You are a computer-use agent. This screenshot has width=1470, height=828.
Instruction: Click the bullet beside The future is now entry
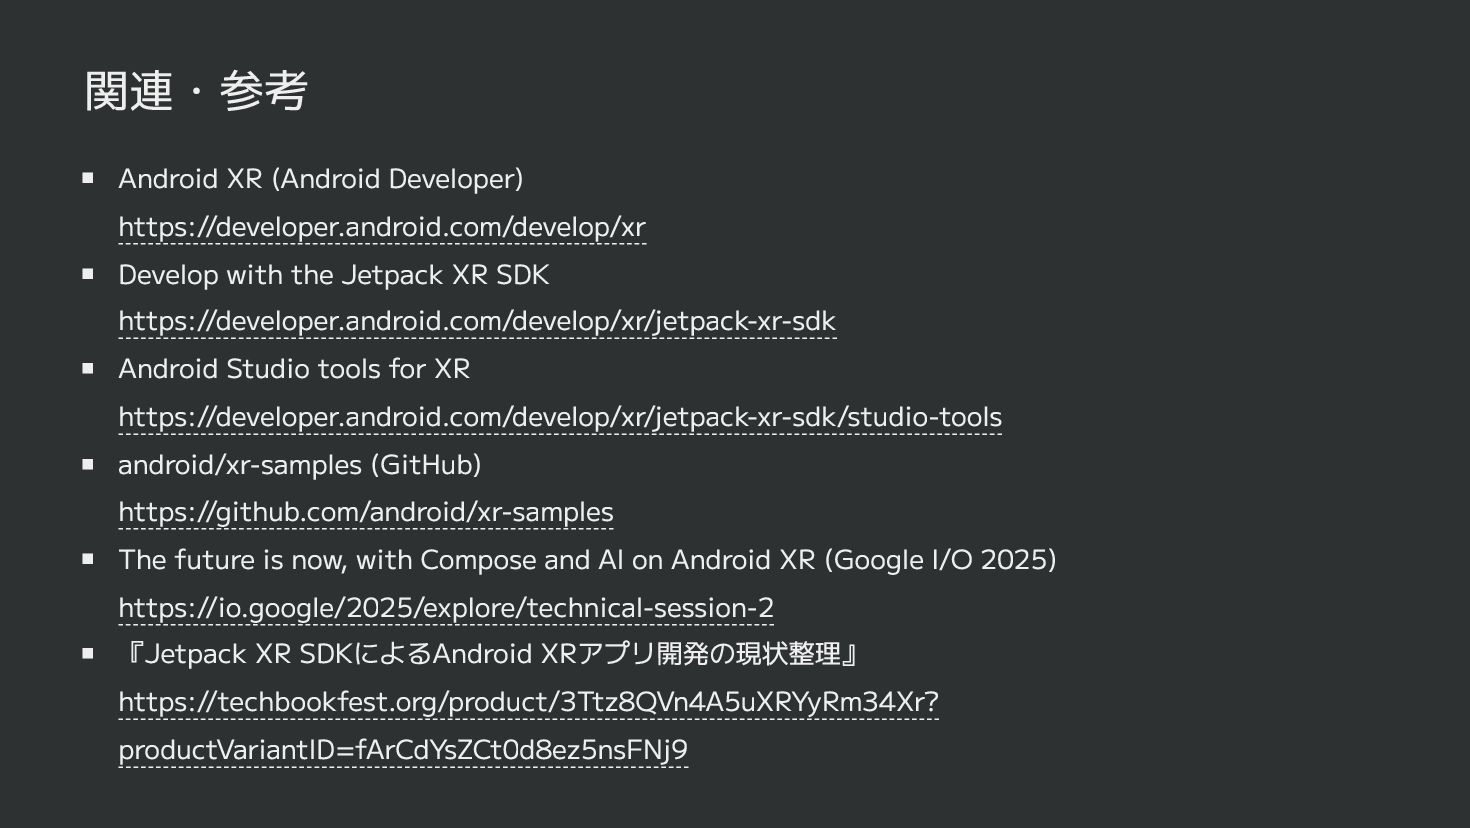(88, 559)
